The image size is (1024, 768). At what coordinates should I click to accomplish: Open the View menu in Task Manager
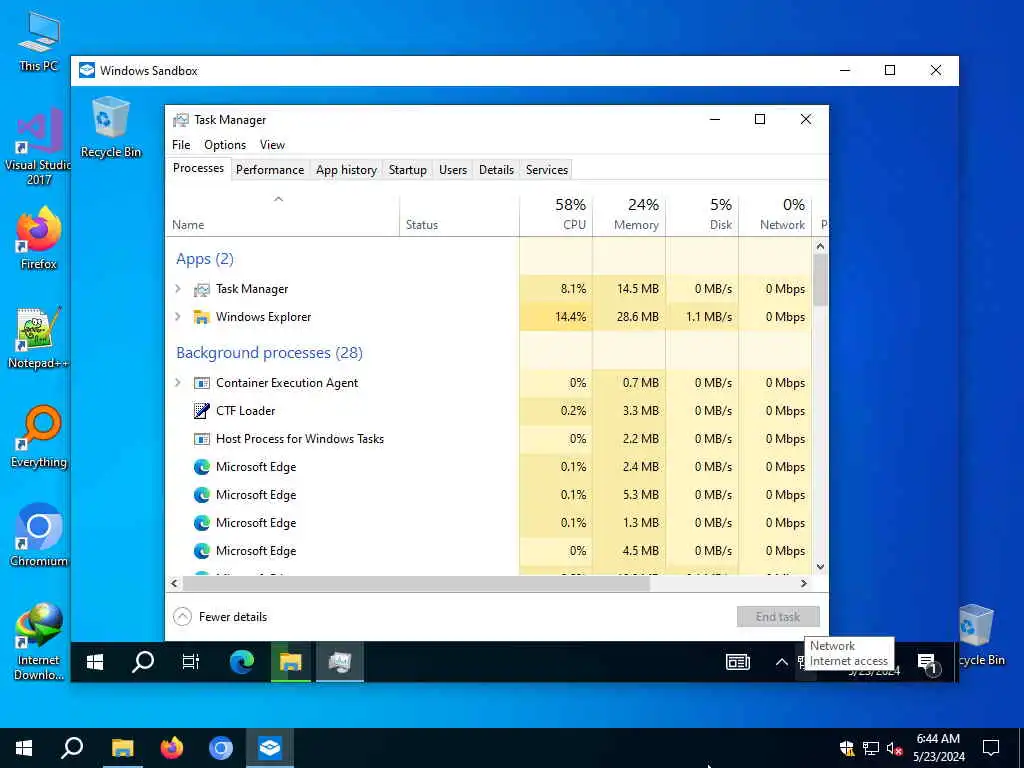click(272, 145)
